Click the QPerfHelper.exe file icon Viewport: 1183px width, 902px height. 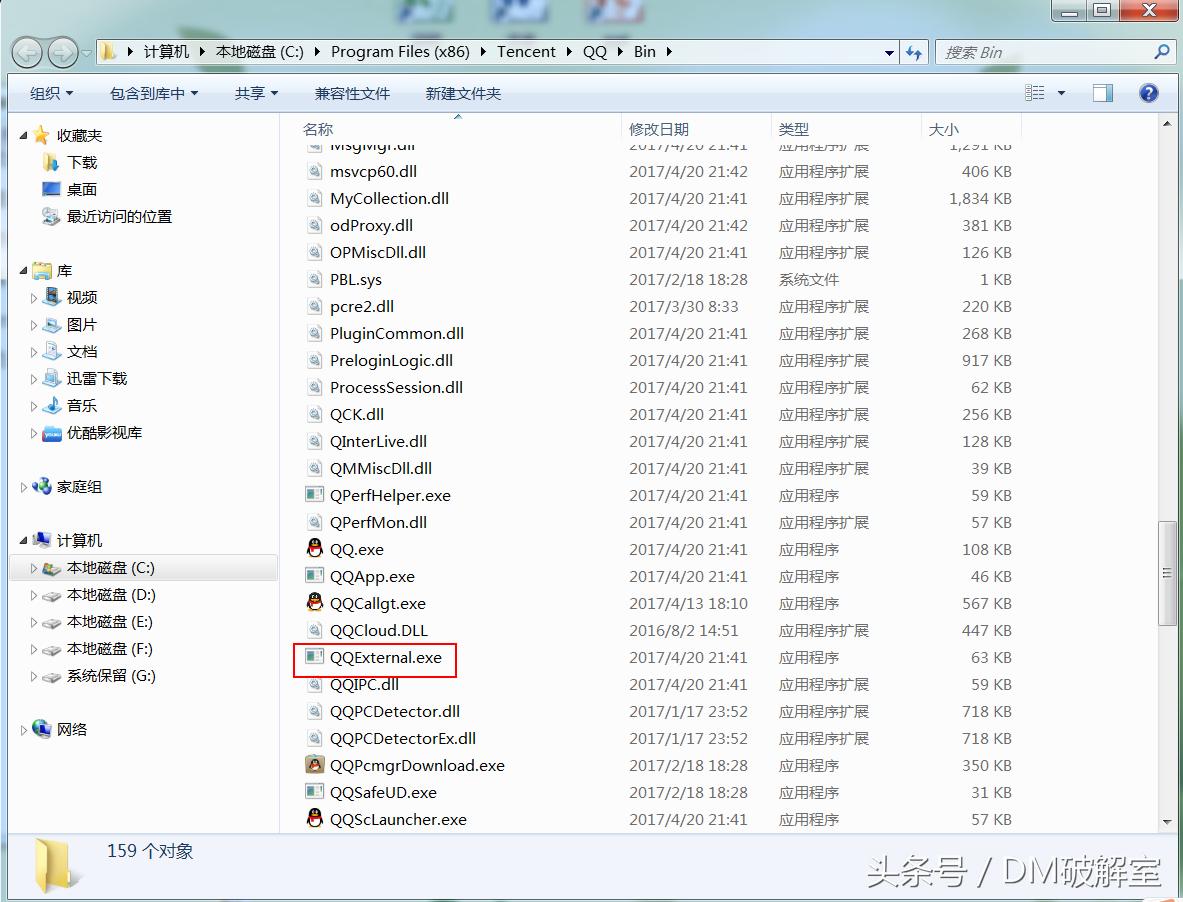click(315, 495)
